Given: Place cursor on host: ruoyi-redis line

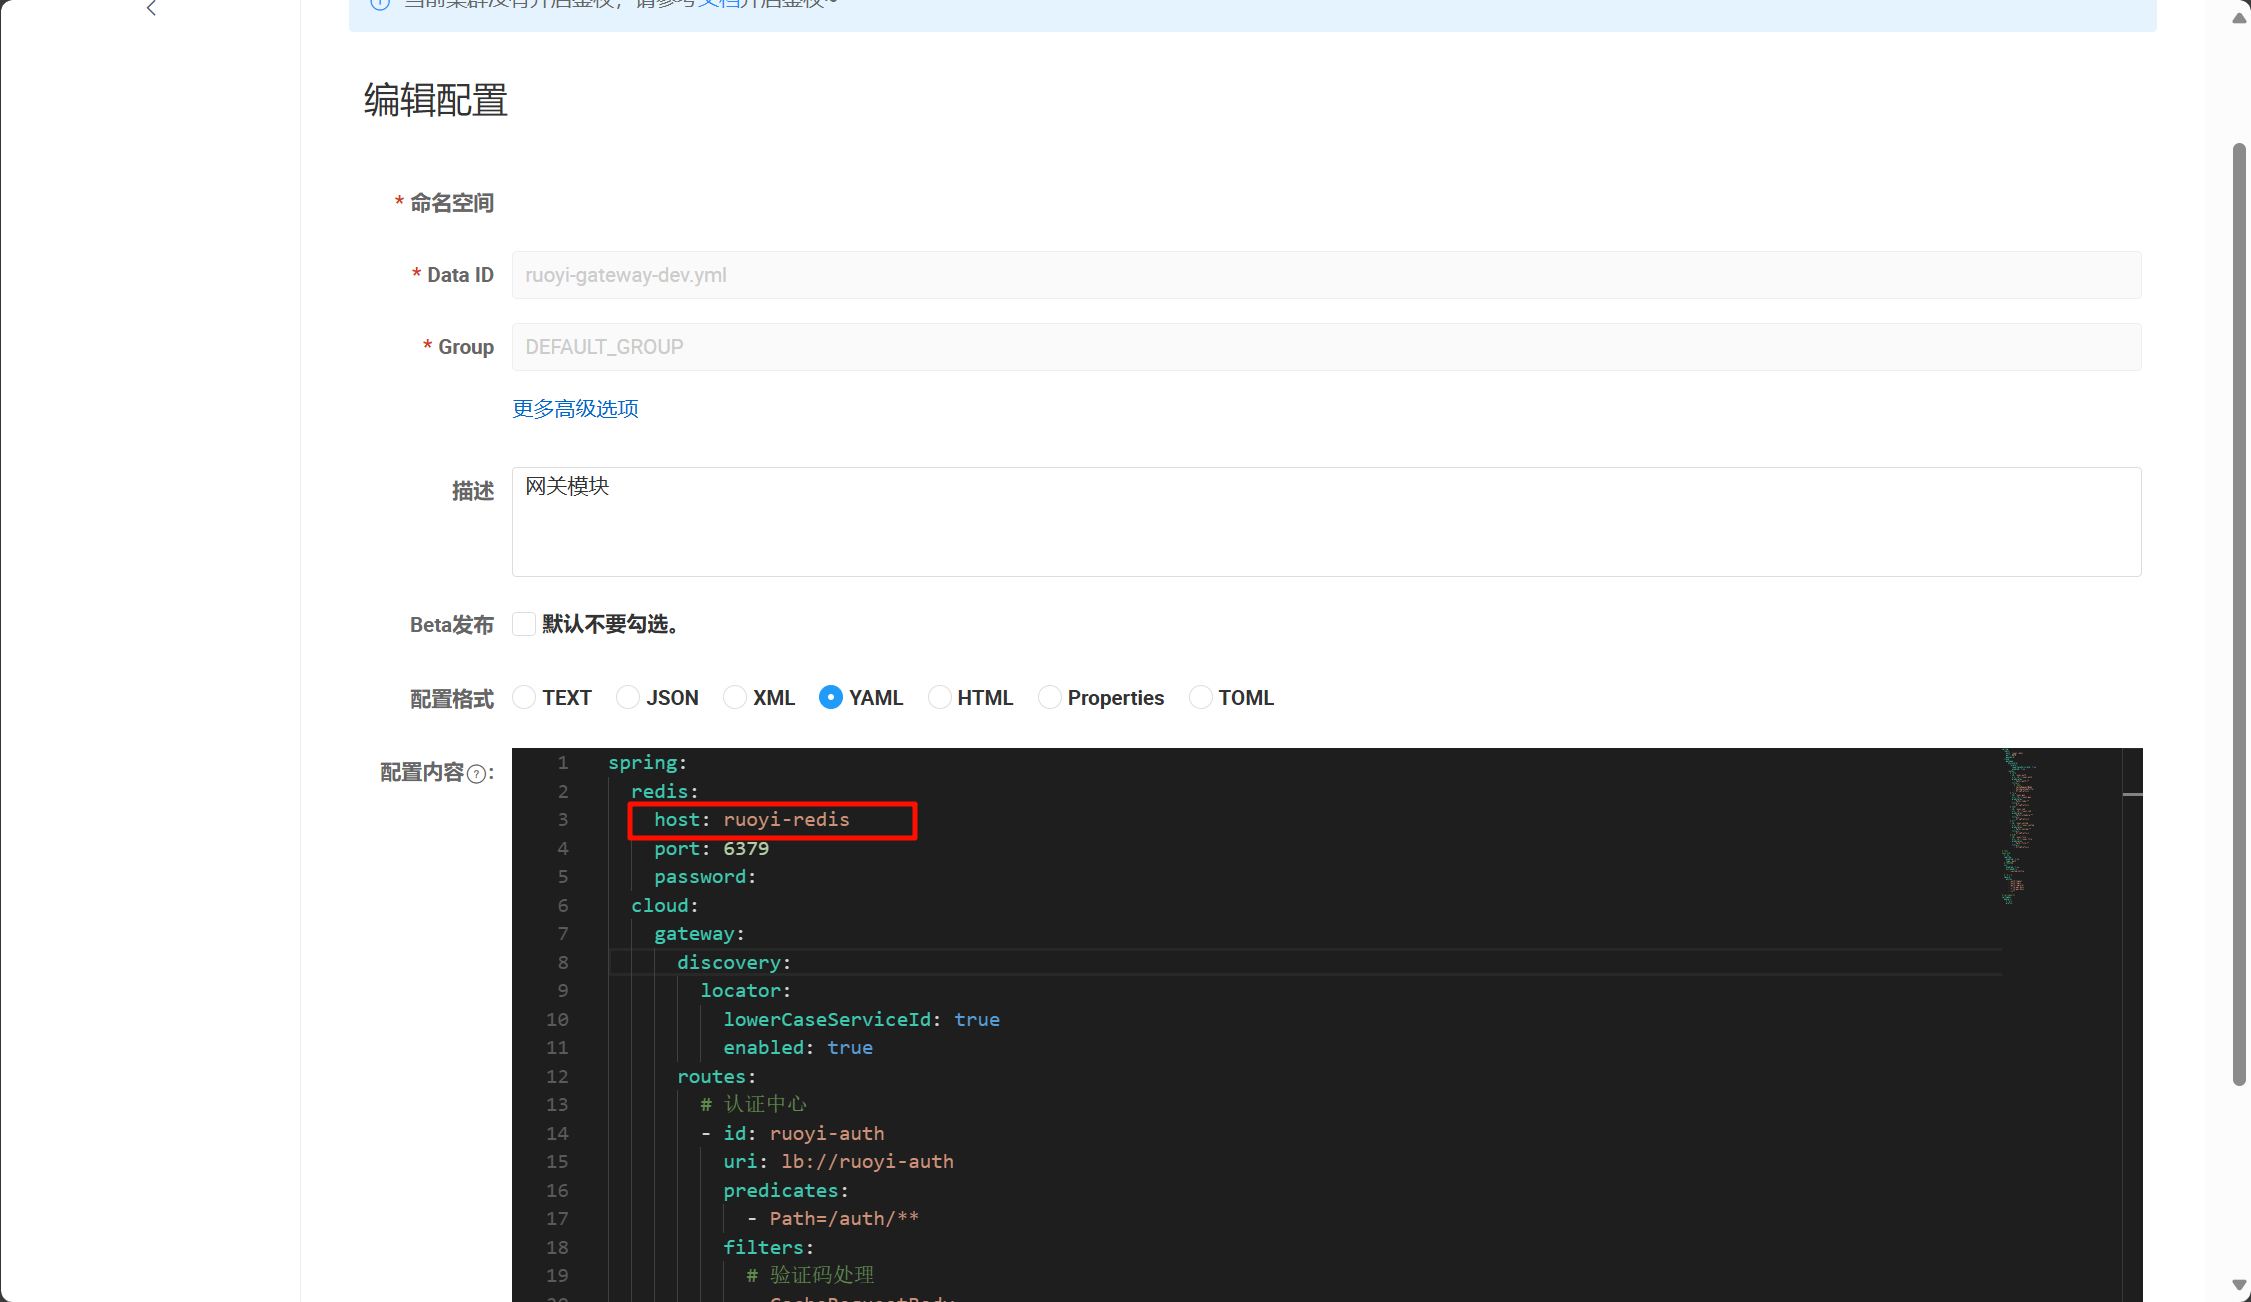Looking at the screenshot, I should pos(786,820).
